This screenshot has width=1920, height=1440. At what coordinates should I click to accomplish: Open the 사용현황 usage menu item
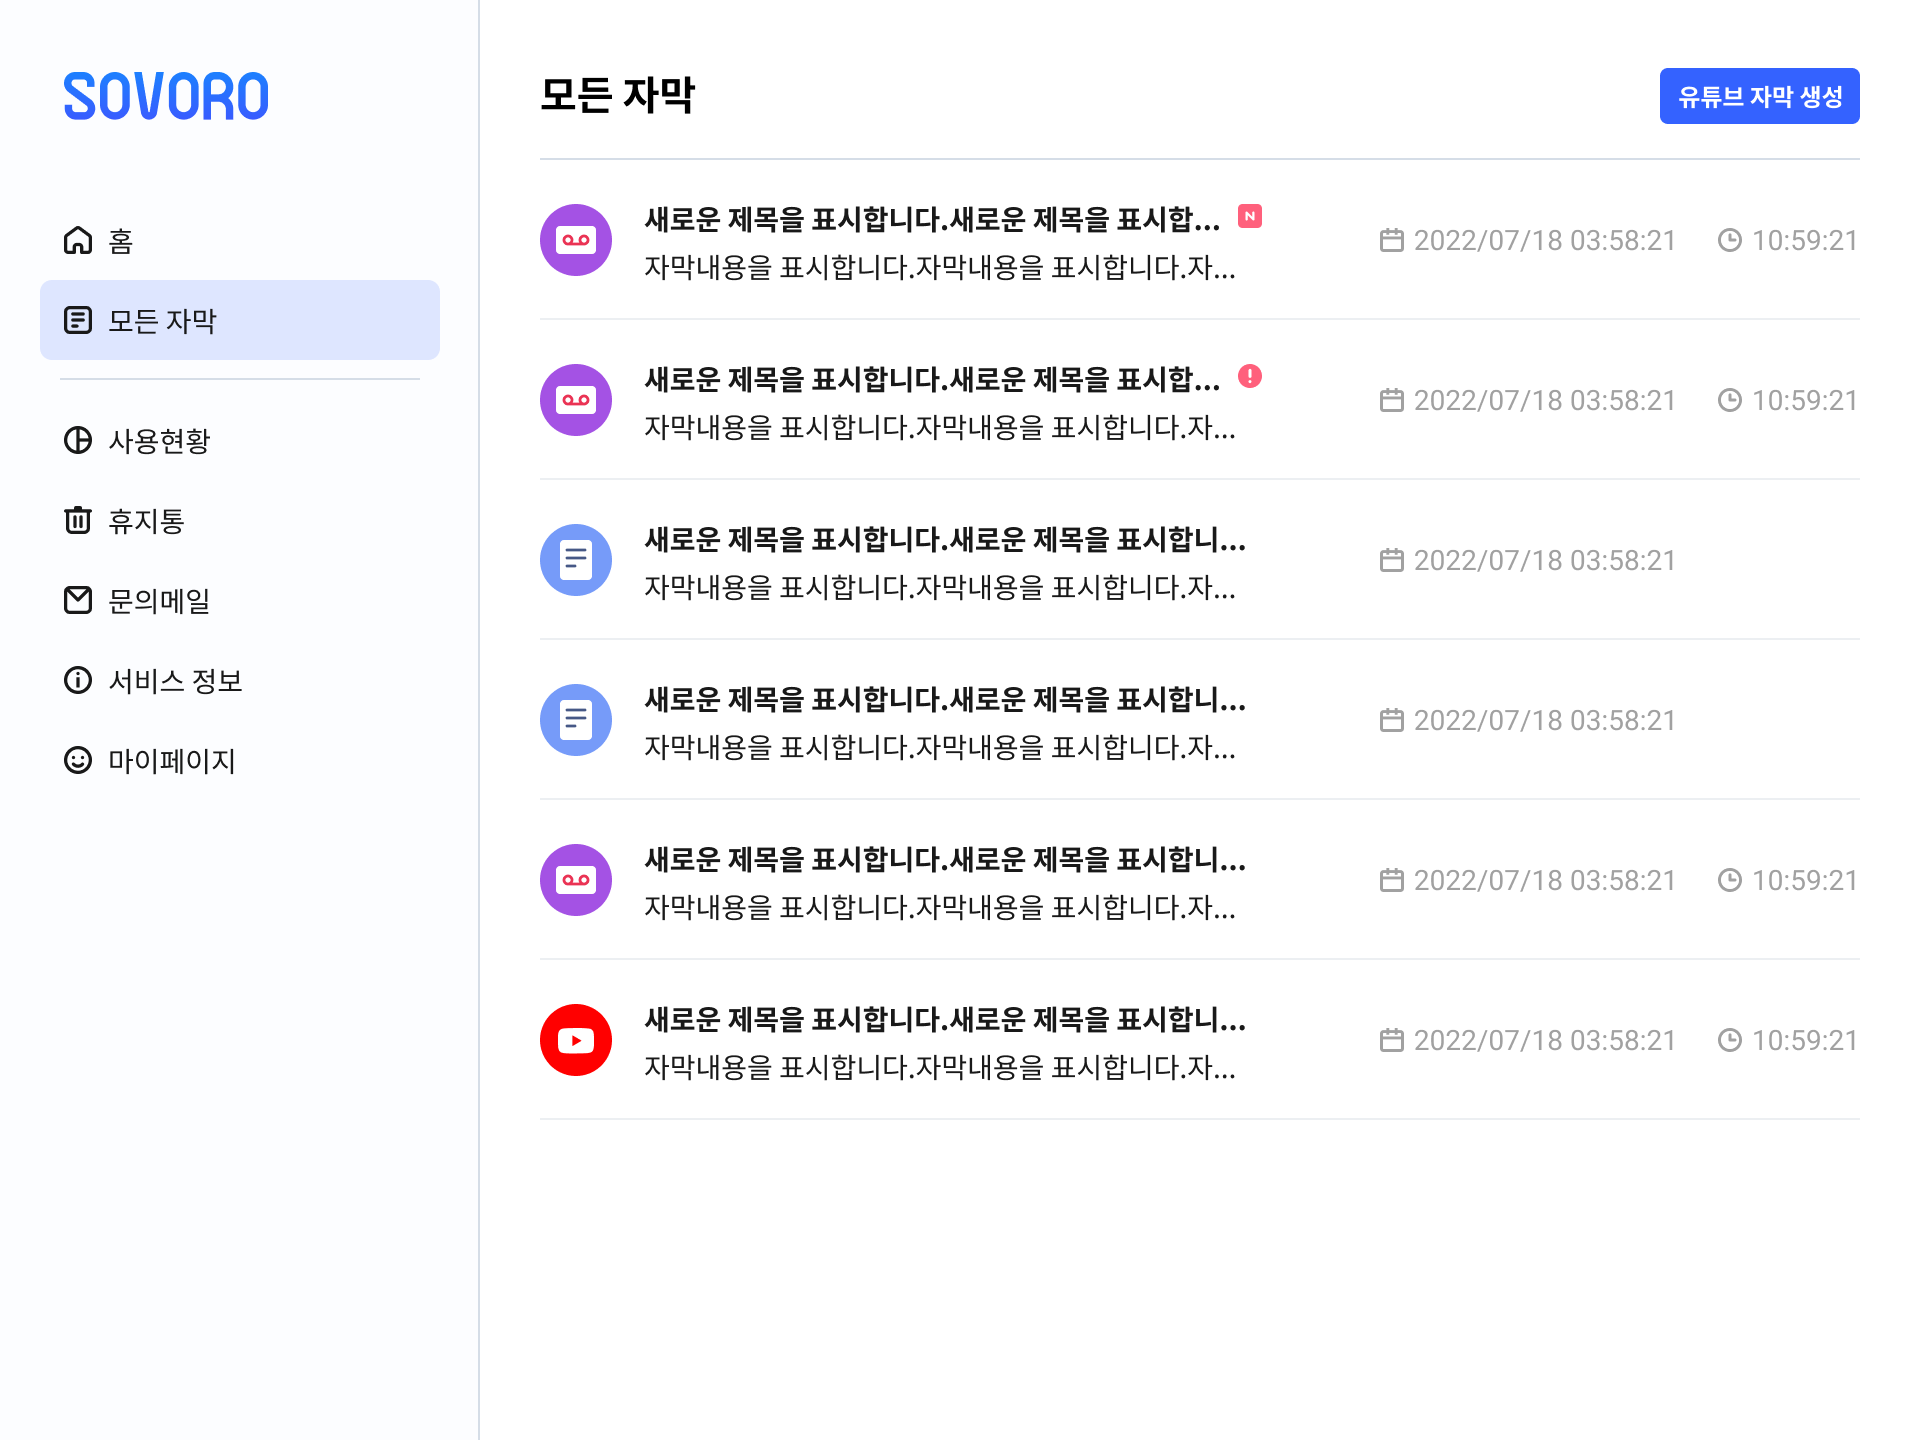tap(159, 441)
